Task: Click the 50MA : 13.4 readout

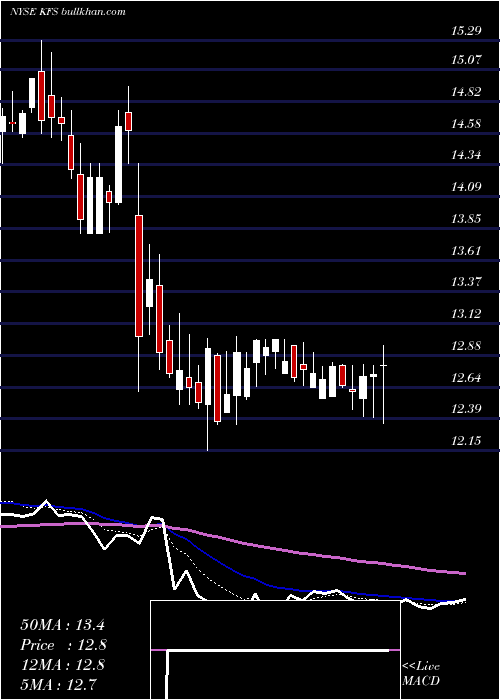Action: (x=62, y=625)
